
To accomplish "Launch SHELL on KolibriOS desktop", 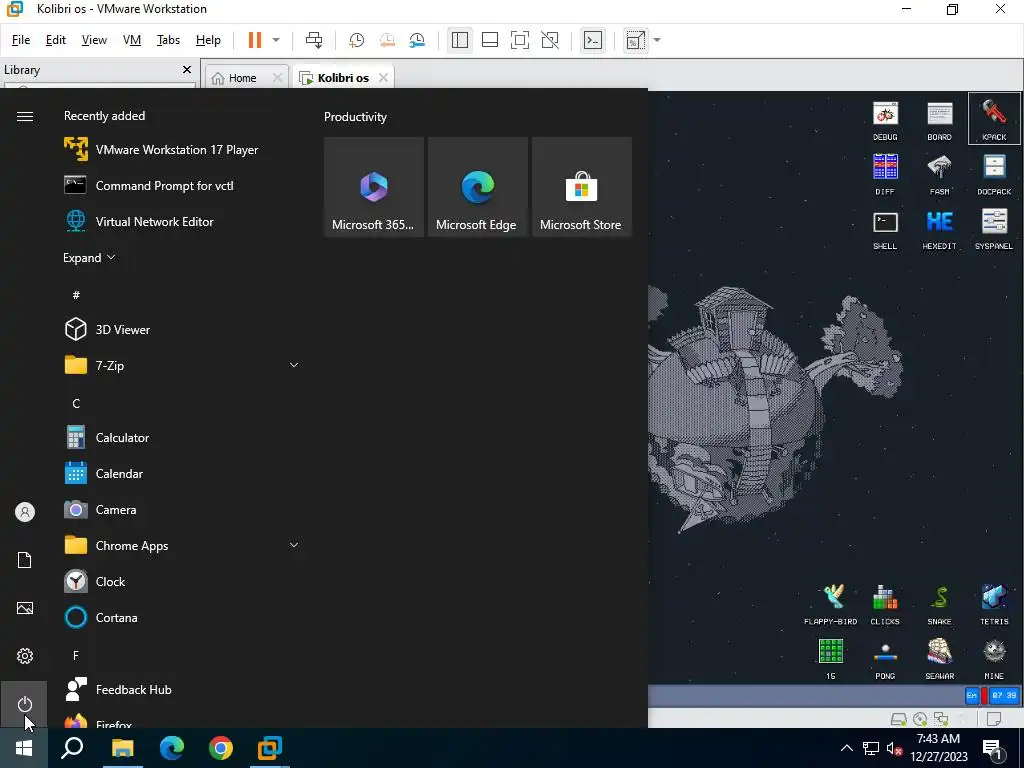I will tap(885, 229).
